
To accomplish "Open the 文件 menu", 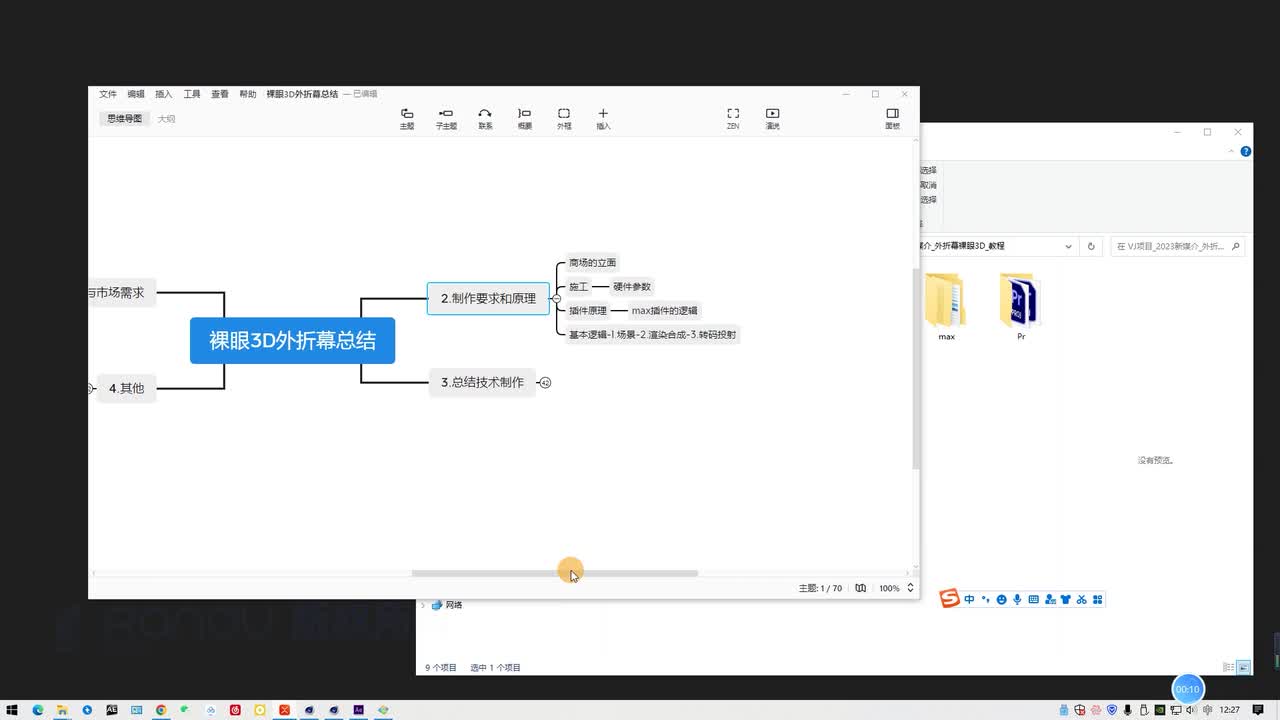I will click(108, 94).
